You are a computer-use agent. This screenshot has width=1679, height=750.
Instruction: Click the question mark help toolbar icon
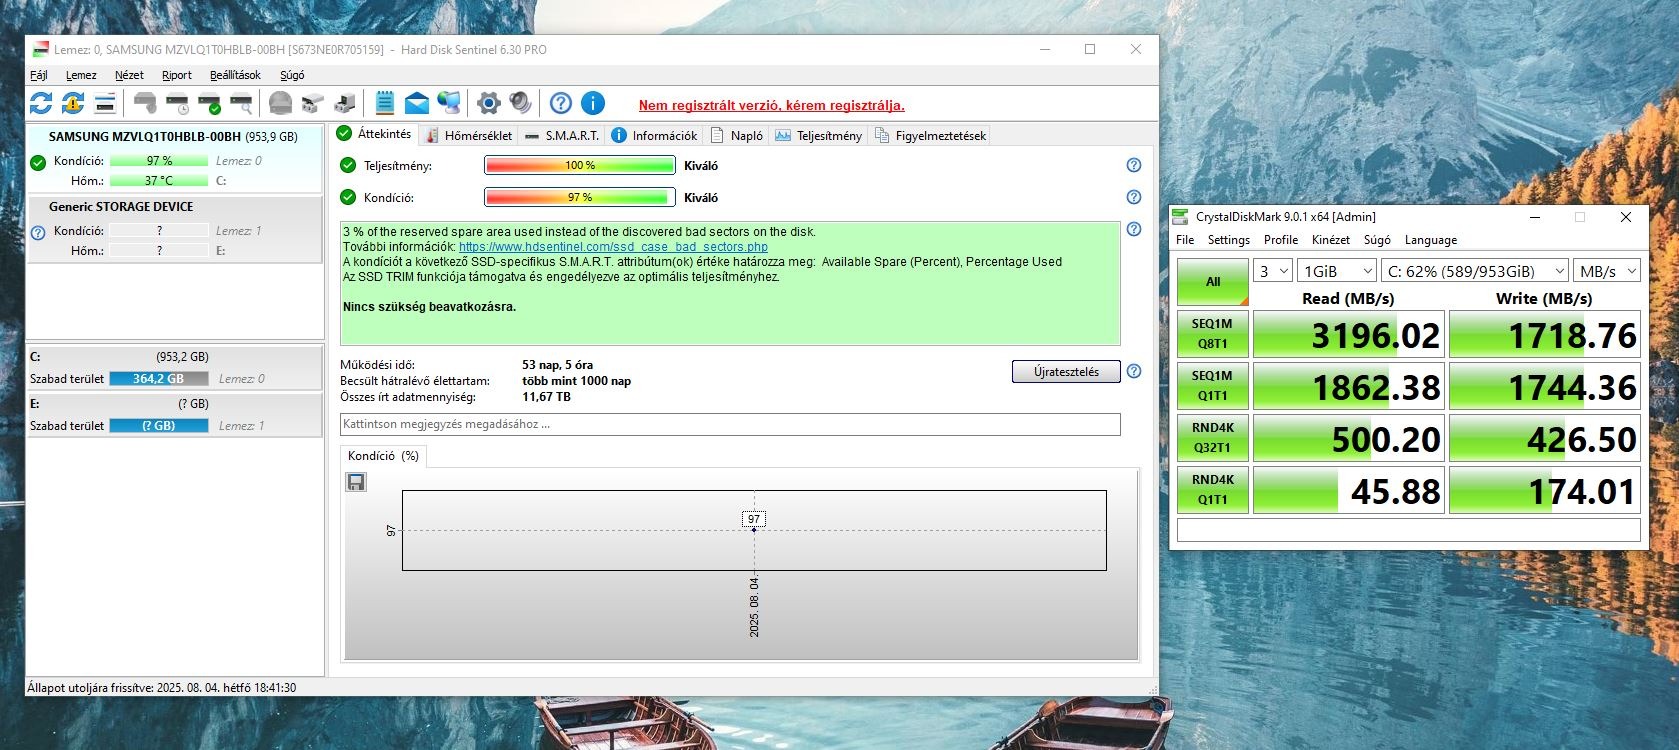pos(561,102)
